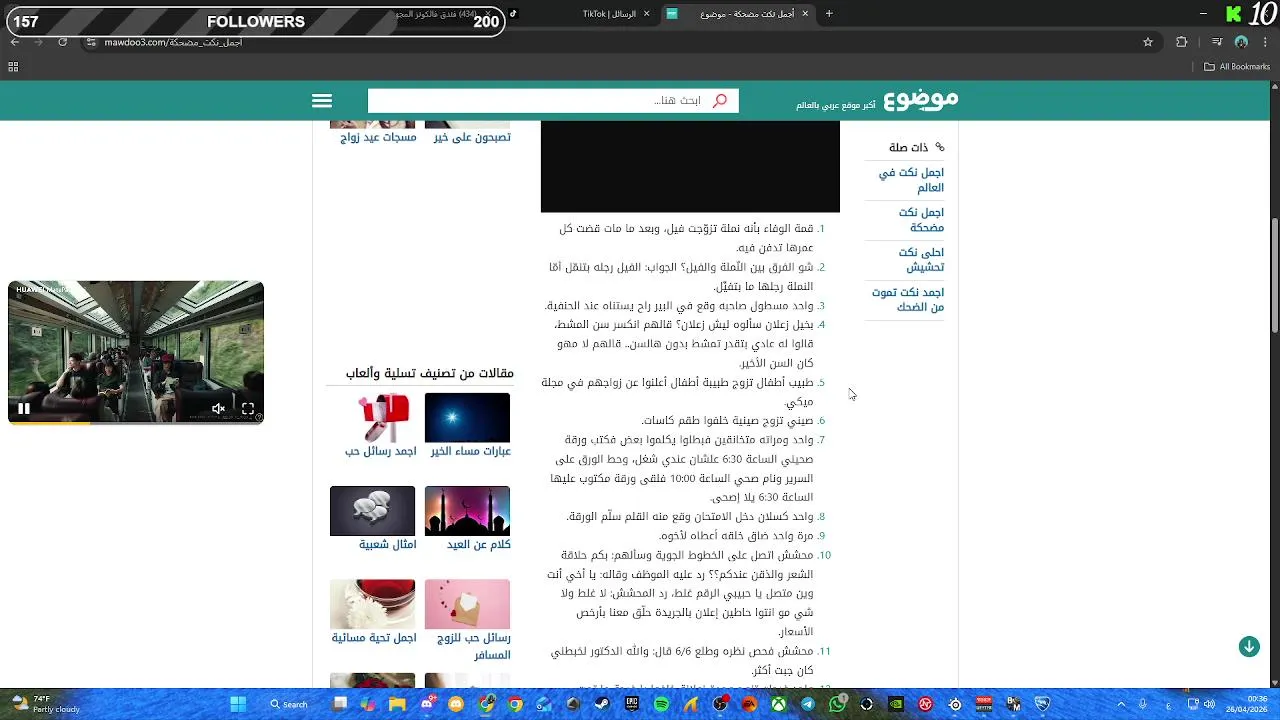
Task: Open مسجات عيد زواج article link
Action: [378, 137]
